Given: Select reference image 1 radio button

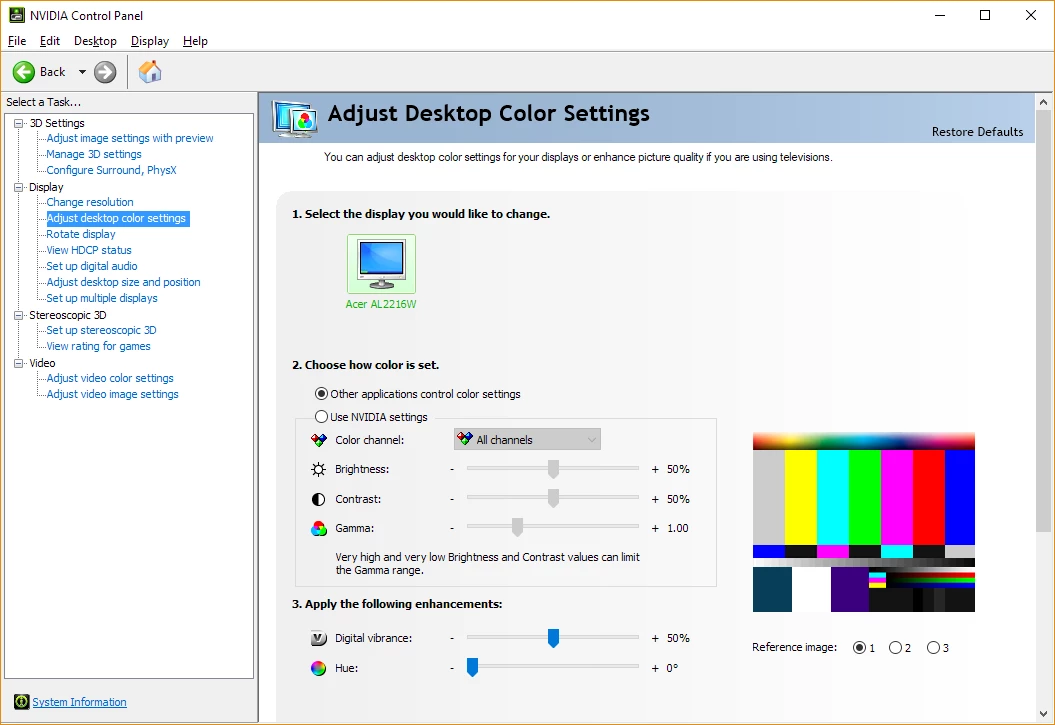Looking at the screenshot, I should pyautogui.click(x=859, y=648).
